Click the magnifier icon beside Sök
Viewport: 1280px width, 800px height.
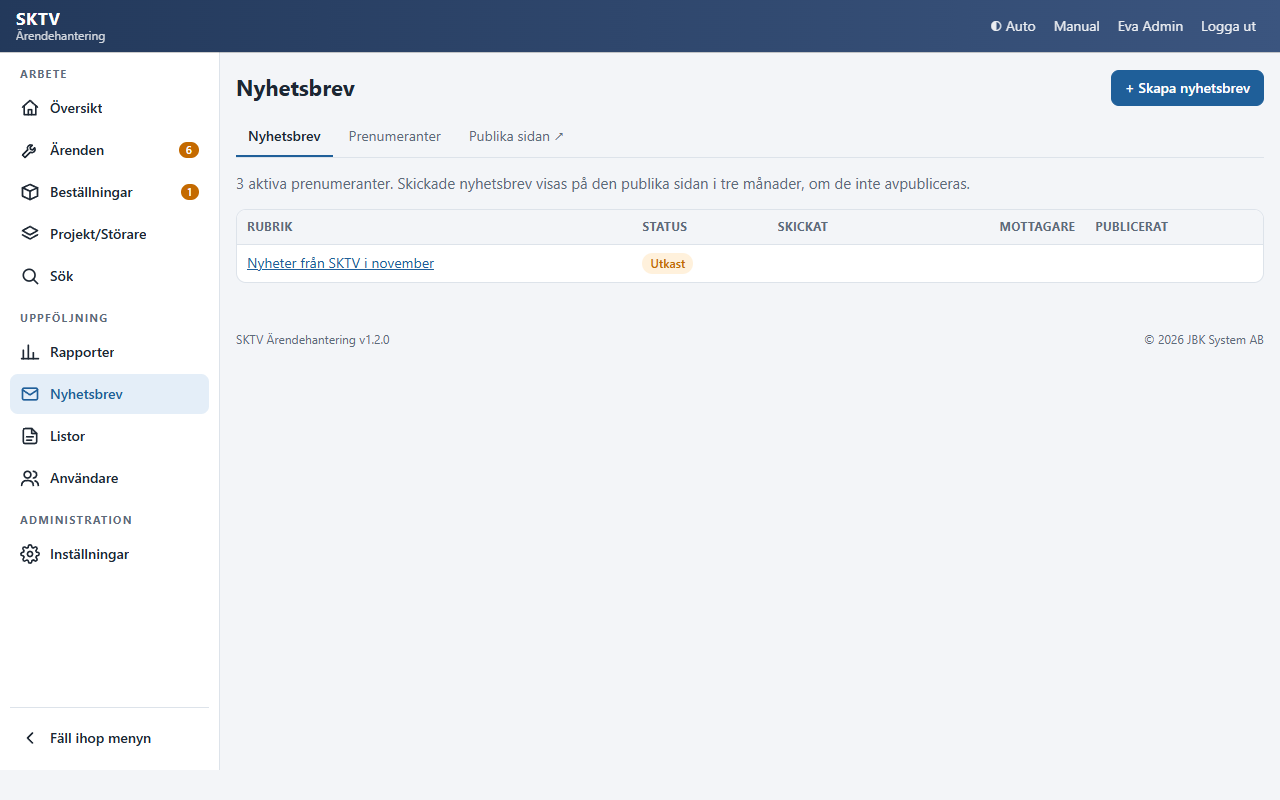pos(30,276)
